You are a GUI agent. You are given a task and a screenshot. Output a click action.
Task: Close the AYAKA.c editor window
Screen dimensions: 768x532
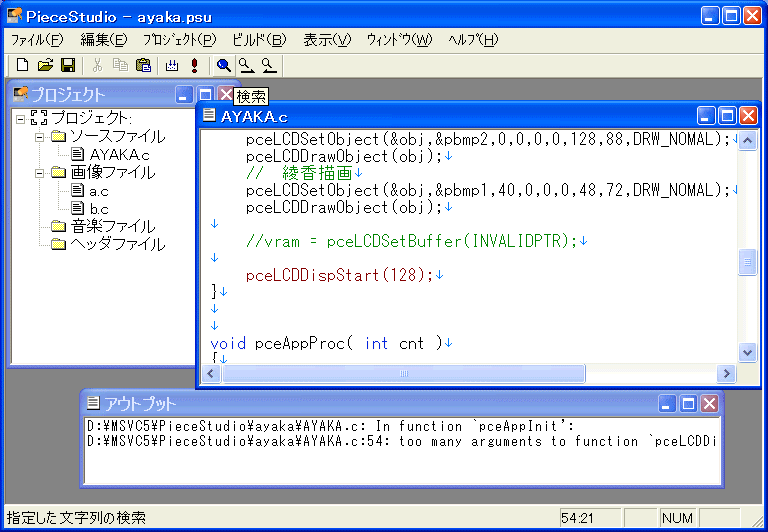coord(748,116)
